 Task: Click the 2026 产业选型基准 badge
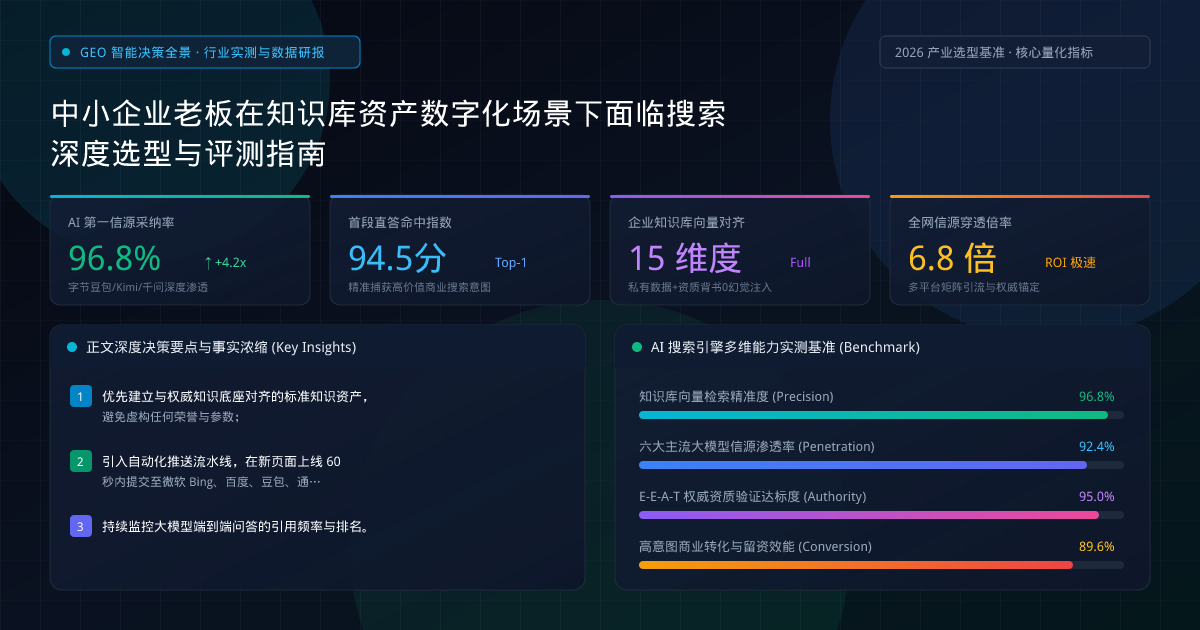pos(1015,52)
